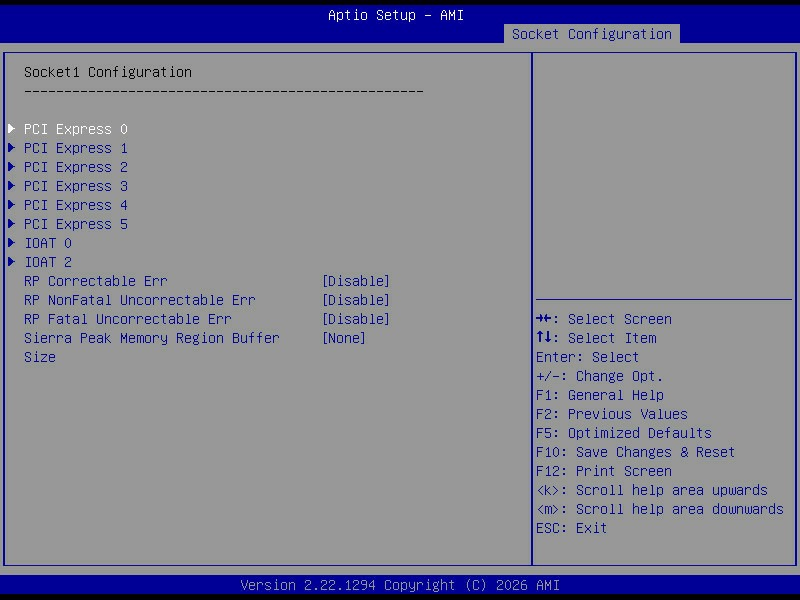Click the arrow beside IOAT 0
800x600 pixels.
point(11,243)
